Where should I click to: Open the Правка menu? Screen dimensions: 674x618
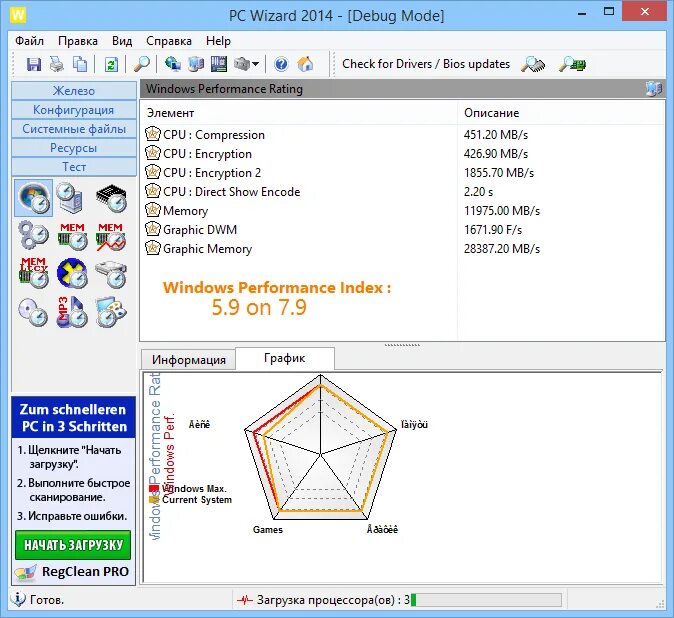78,41
